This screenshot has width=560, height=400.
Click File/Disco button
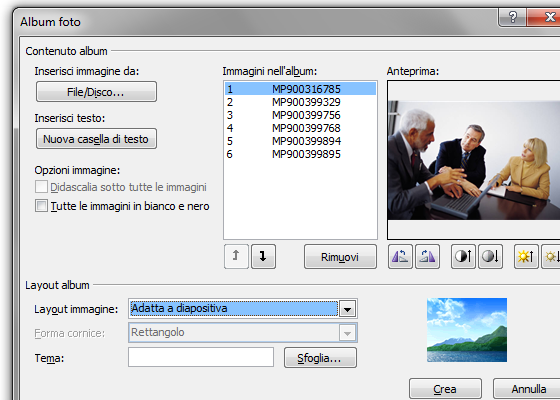click(96, 92)
